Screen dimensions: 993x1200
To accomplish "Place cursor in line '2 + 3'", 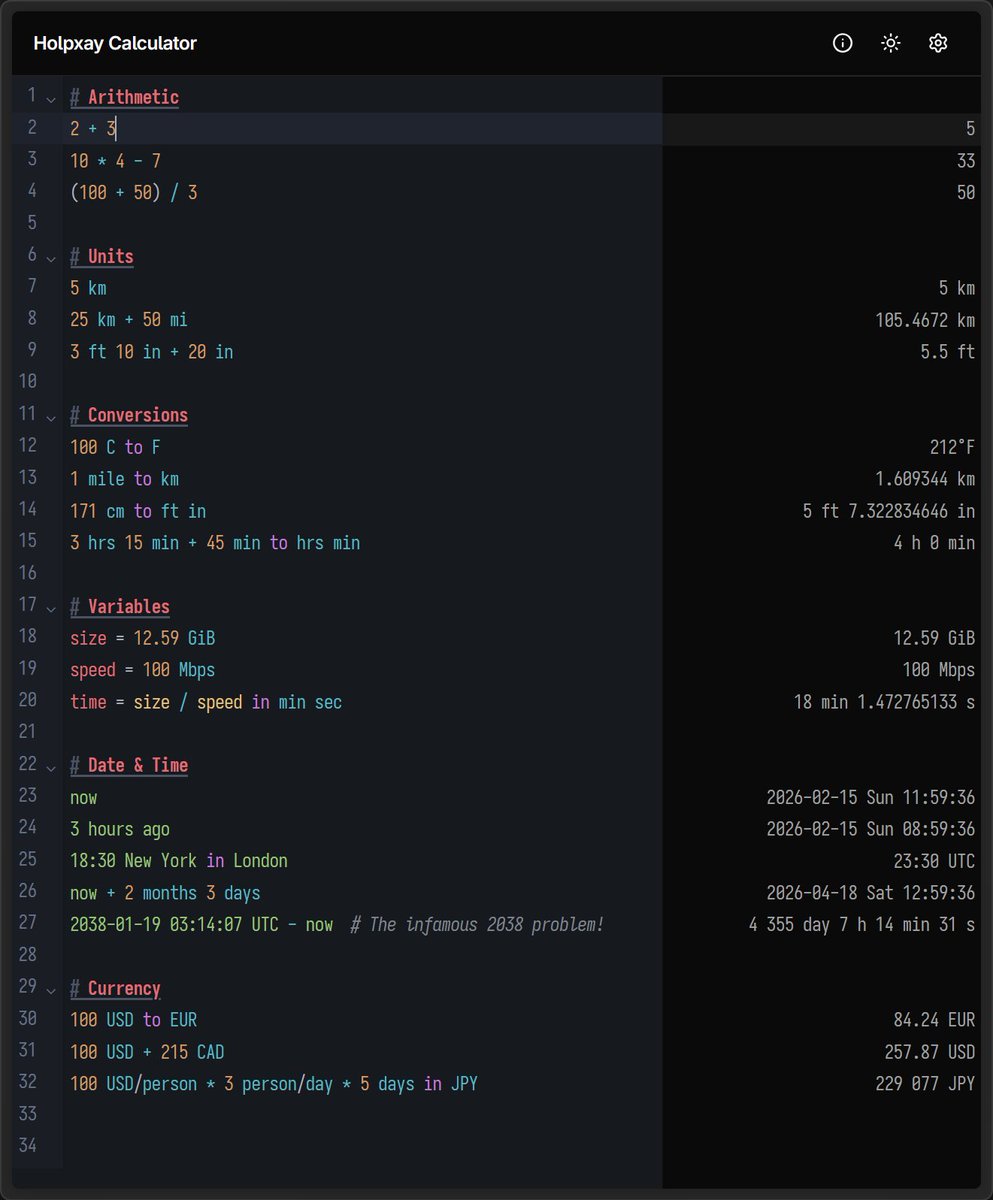I will tap(94, 129).
